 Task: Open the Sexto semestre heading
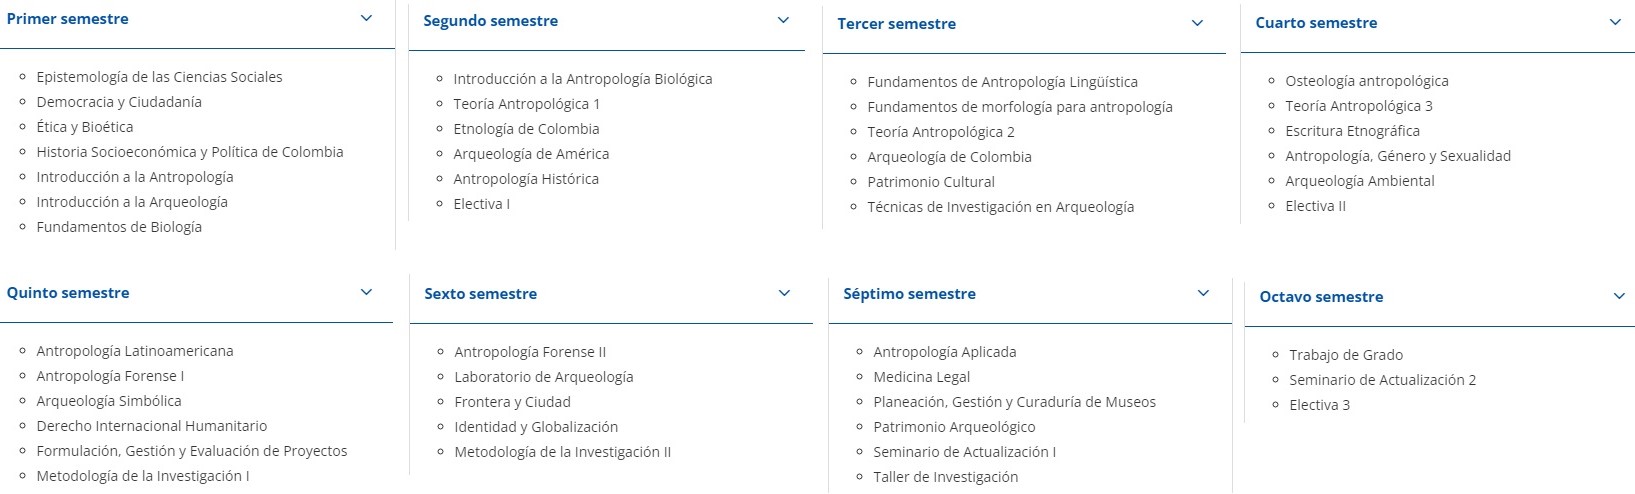[480, 294]
